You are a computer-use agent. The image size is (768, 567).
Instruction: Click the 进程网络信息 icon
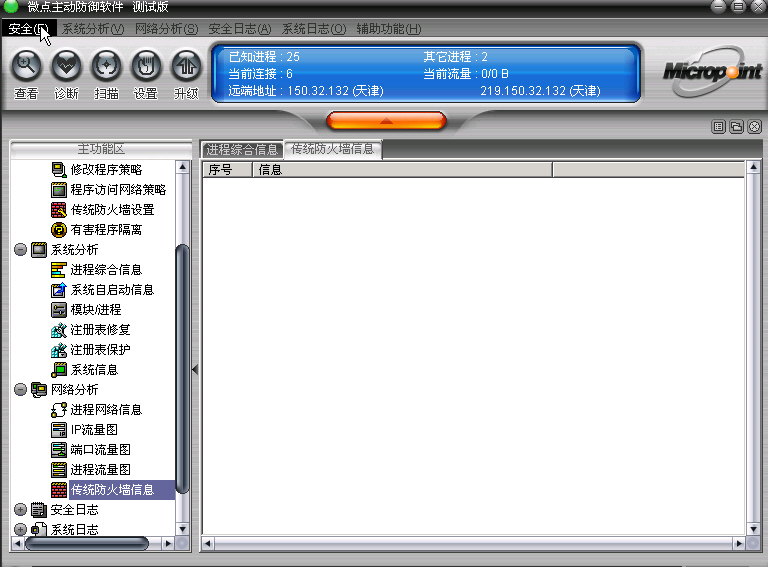pyautogui.click(x=59, y=410)
